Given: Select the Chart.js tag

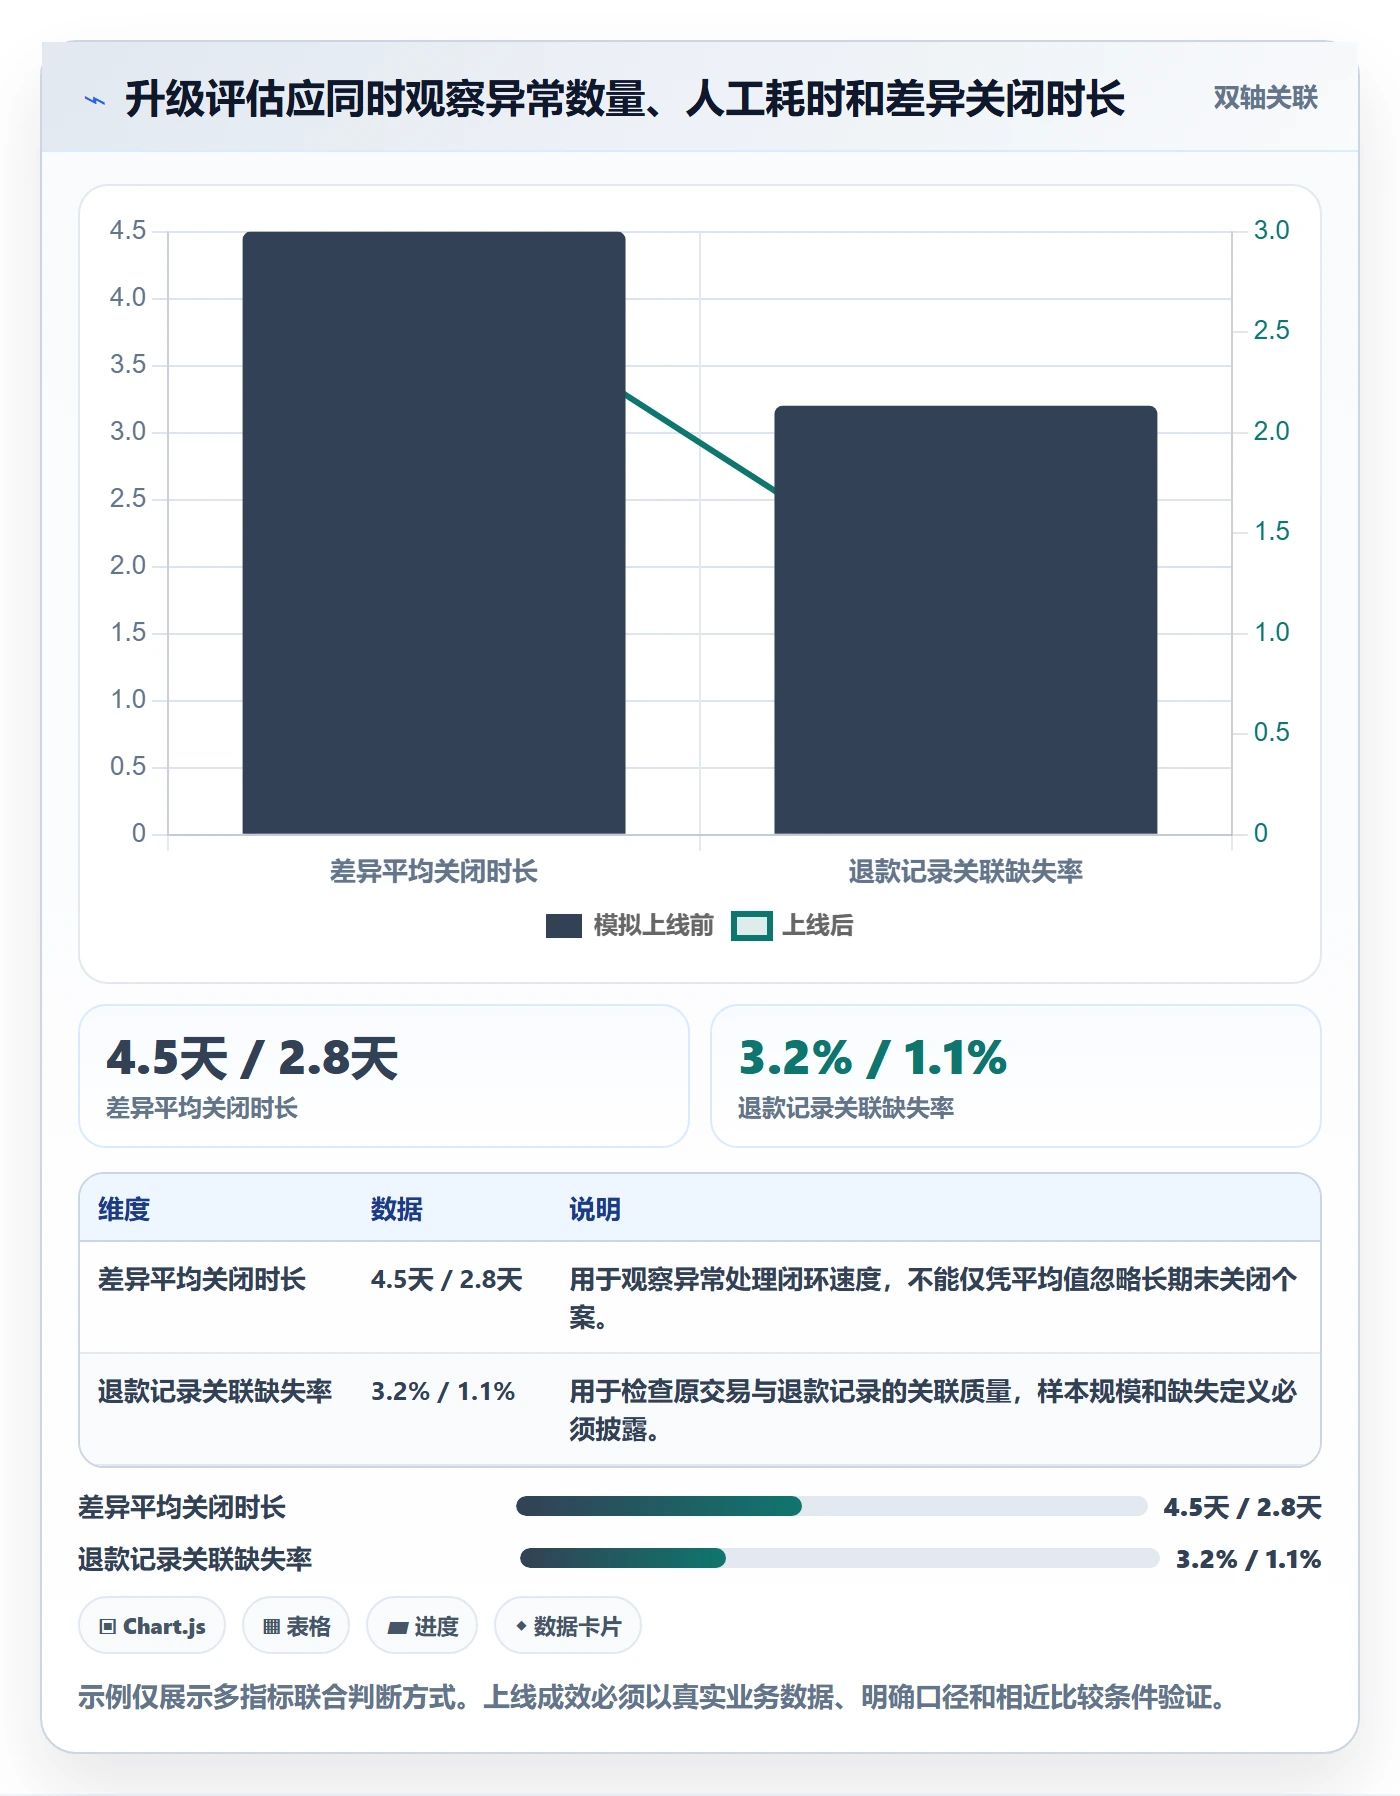Looking at the screenshot, I should (x=152, y=1626).
